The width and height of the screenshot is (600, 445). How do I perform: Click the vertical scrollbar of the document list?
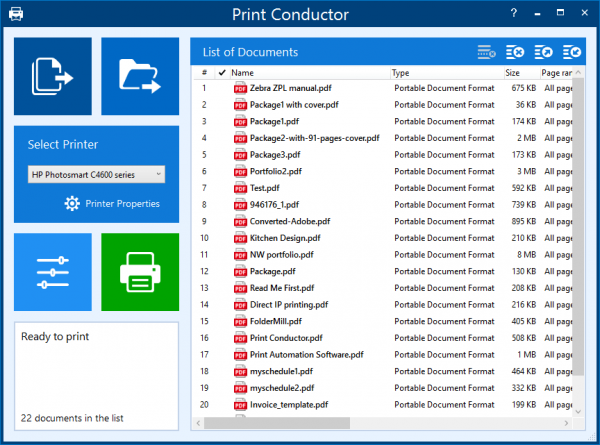point(577,250)
